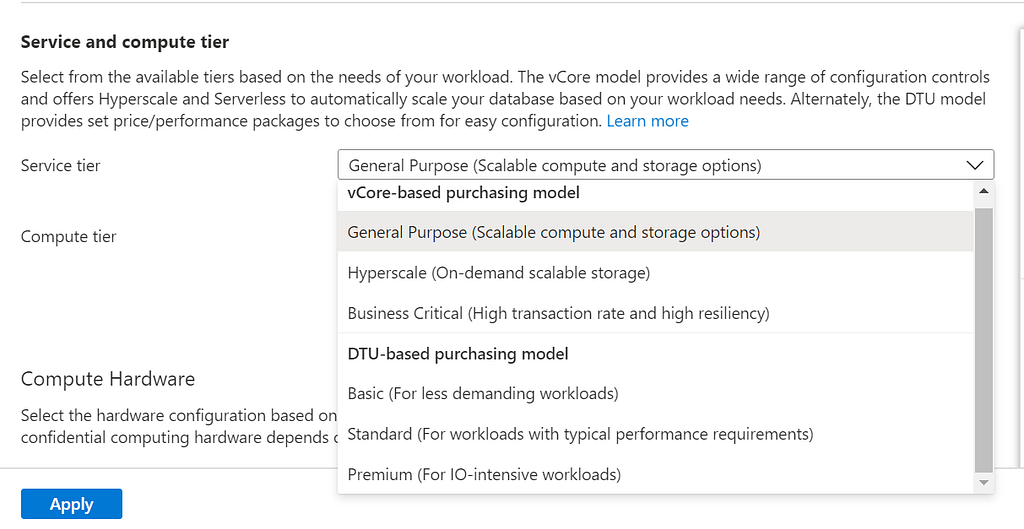Select Business Critical high resiliency tier
This screenshot has height=529, width=1024.
[x=655, y=313]
